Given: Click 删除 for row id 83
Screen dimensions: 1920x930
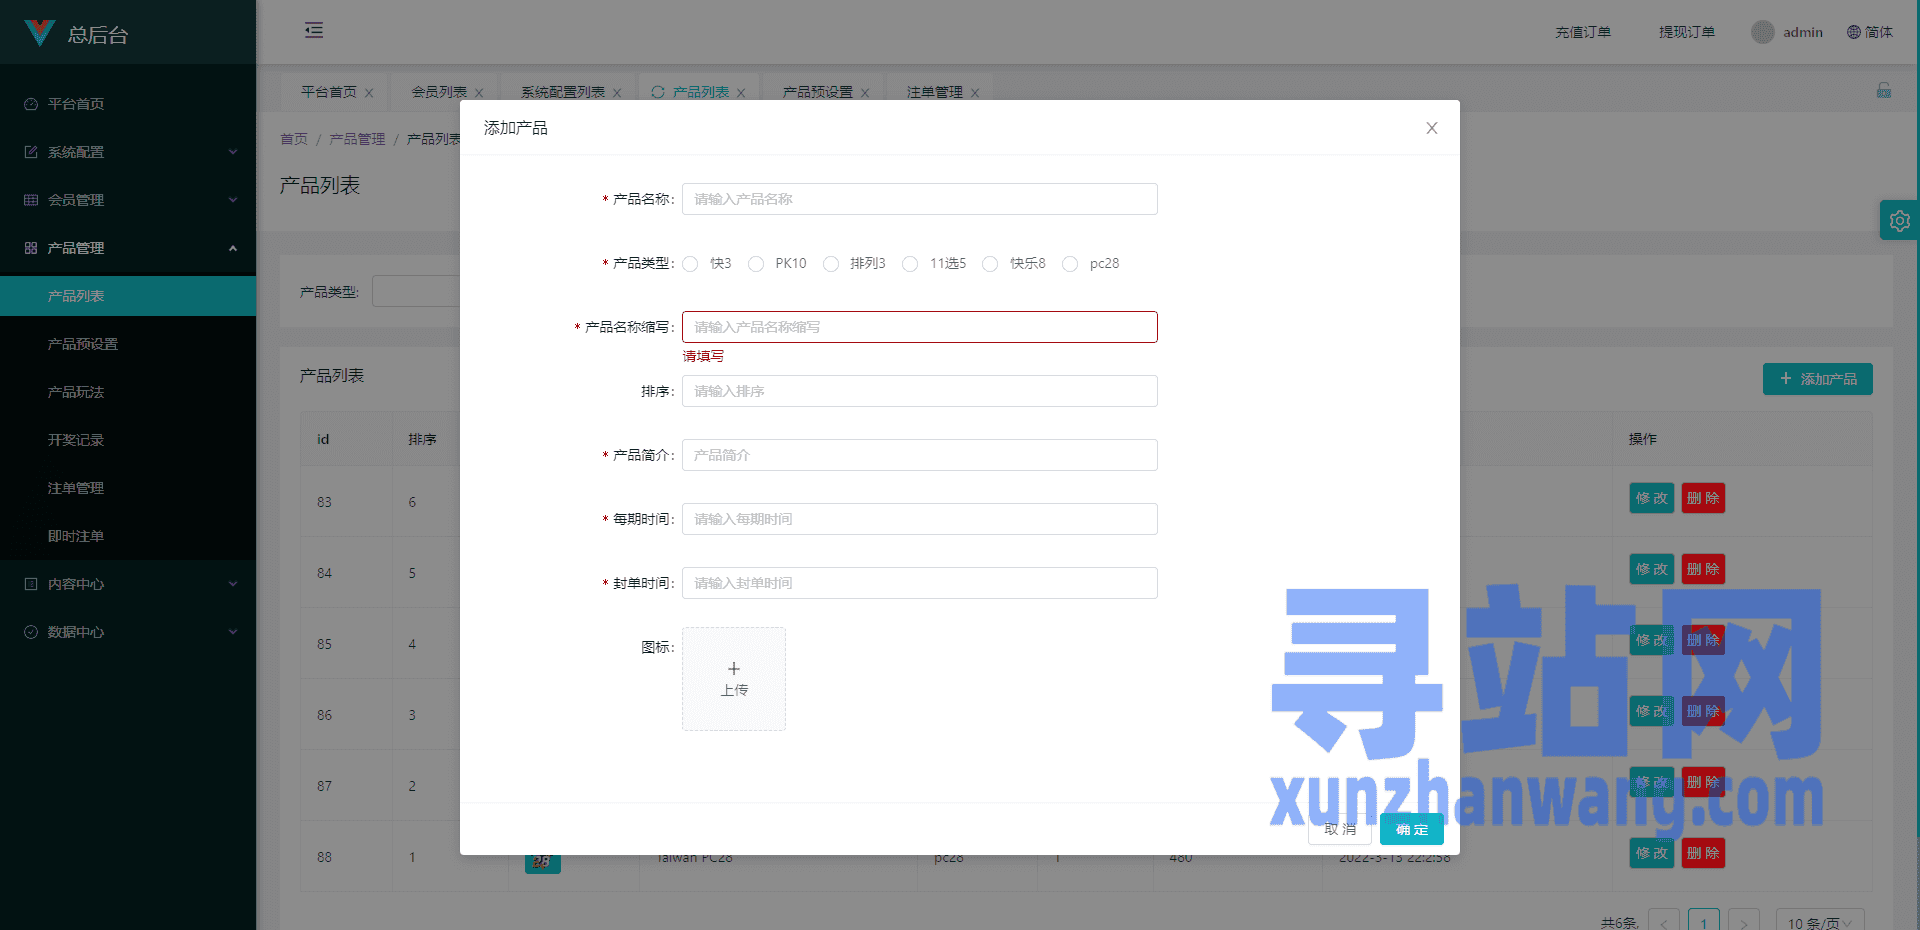Looking at the screenshot, I should pos(1703,498).
